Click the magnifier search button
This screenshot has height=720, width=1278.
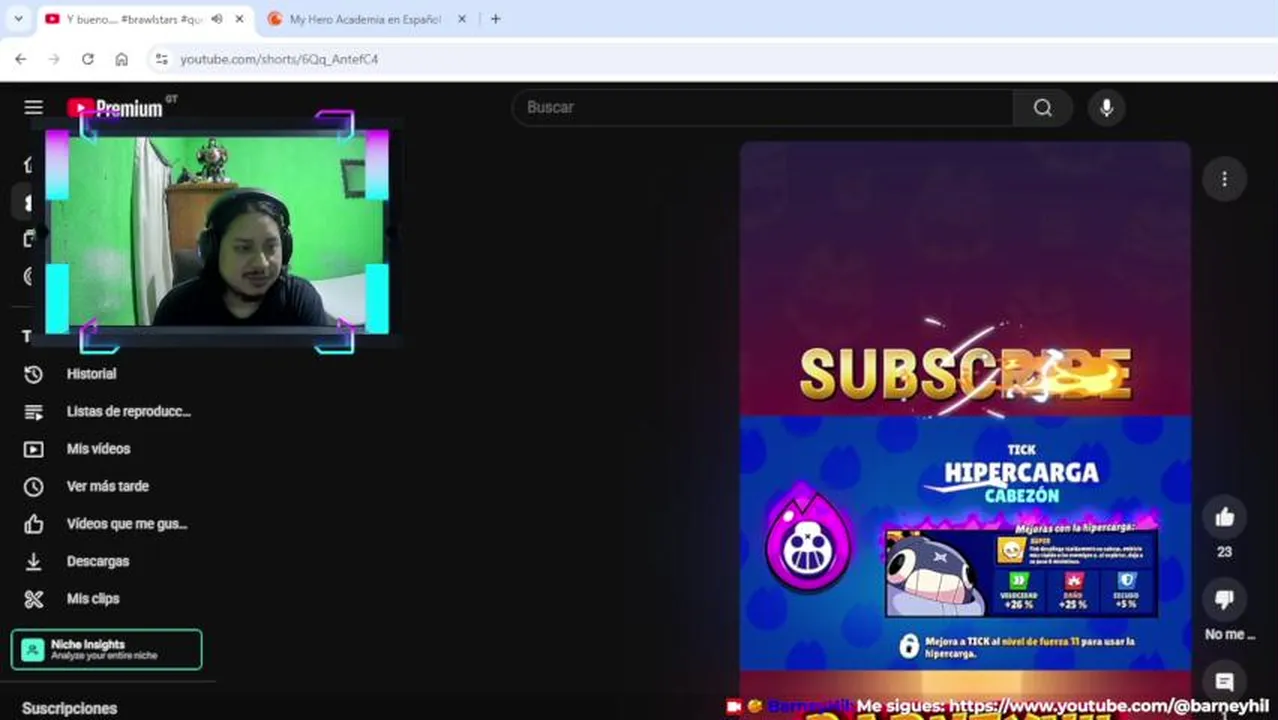(x=1043, y=107)
